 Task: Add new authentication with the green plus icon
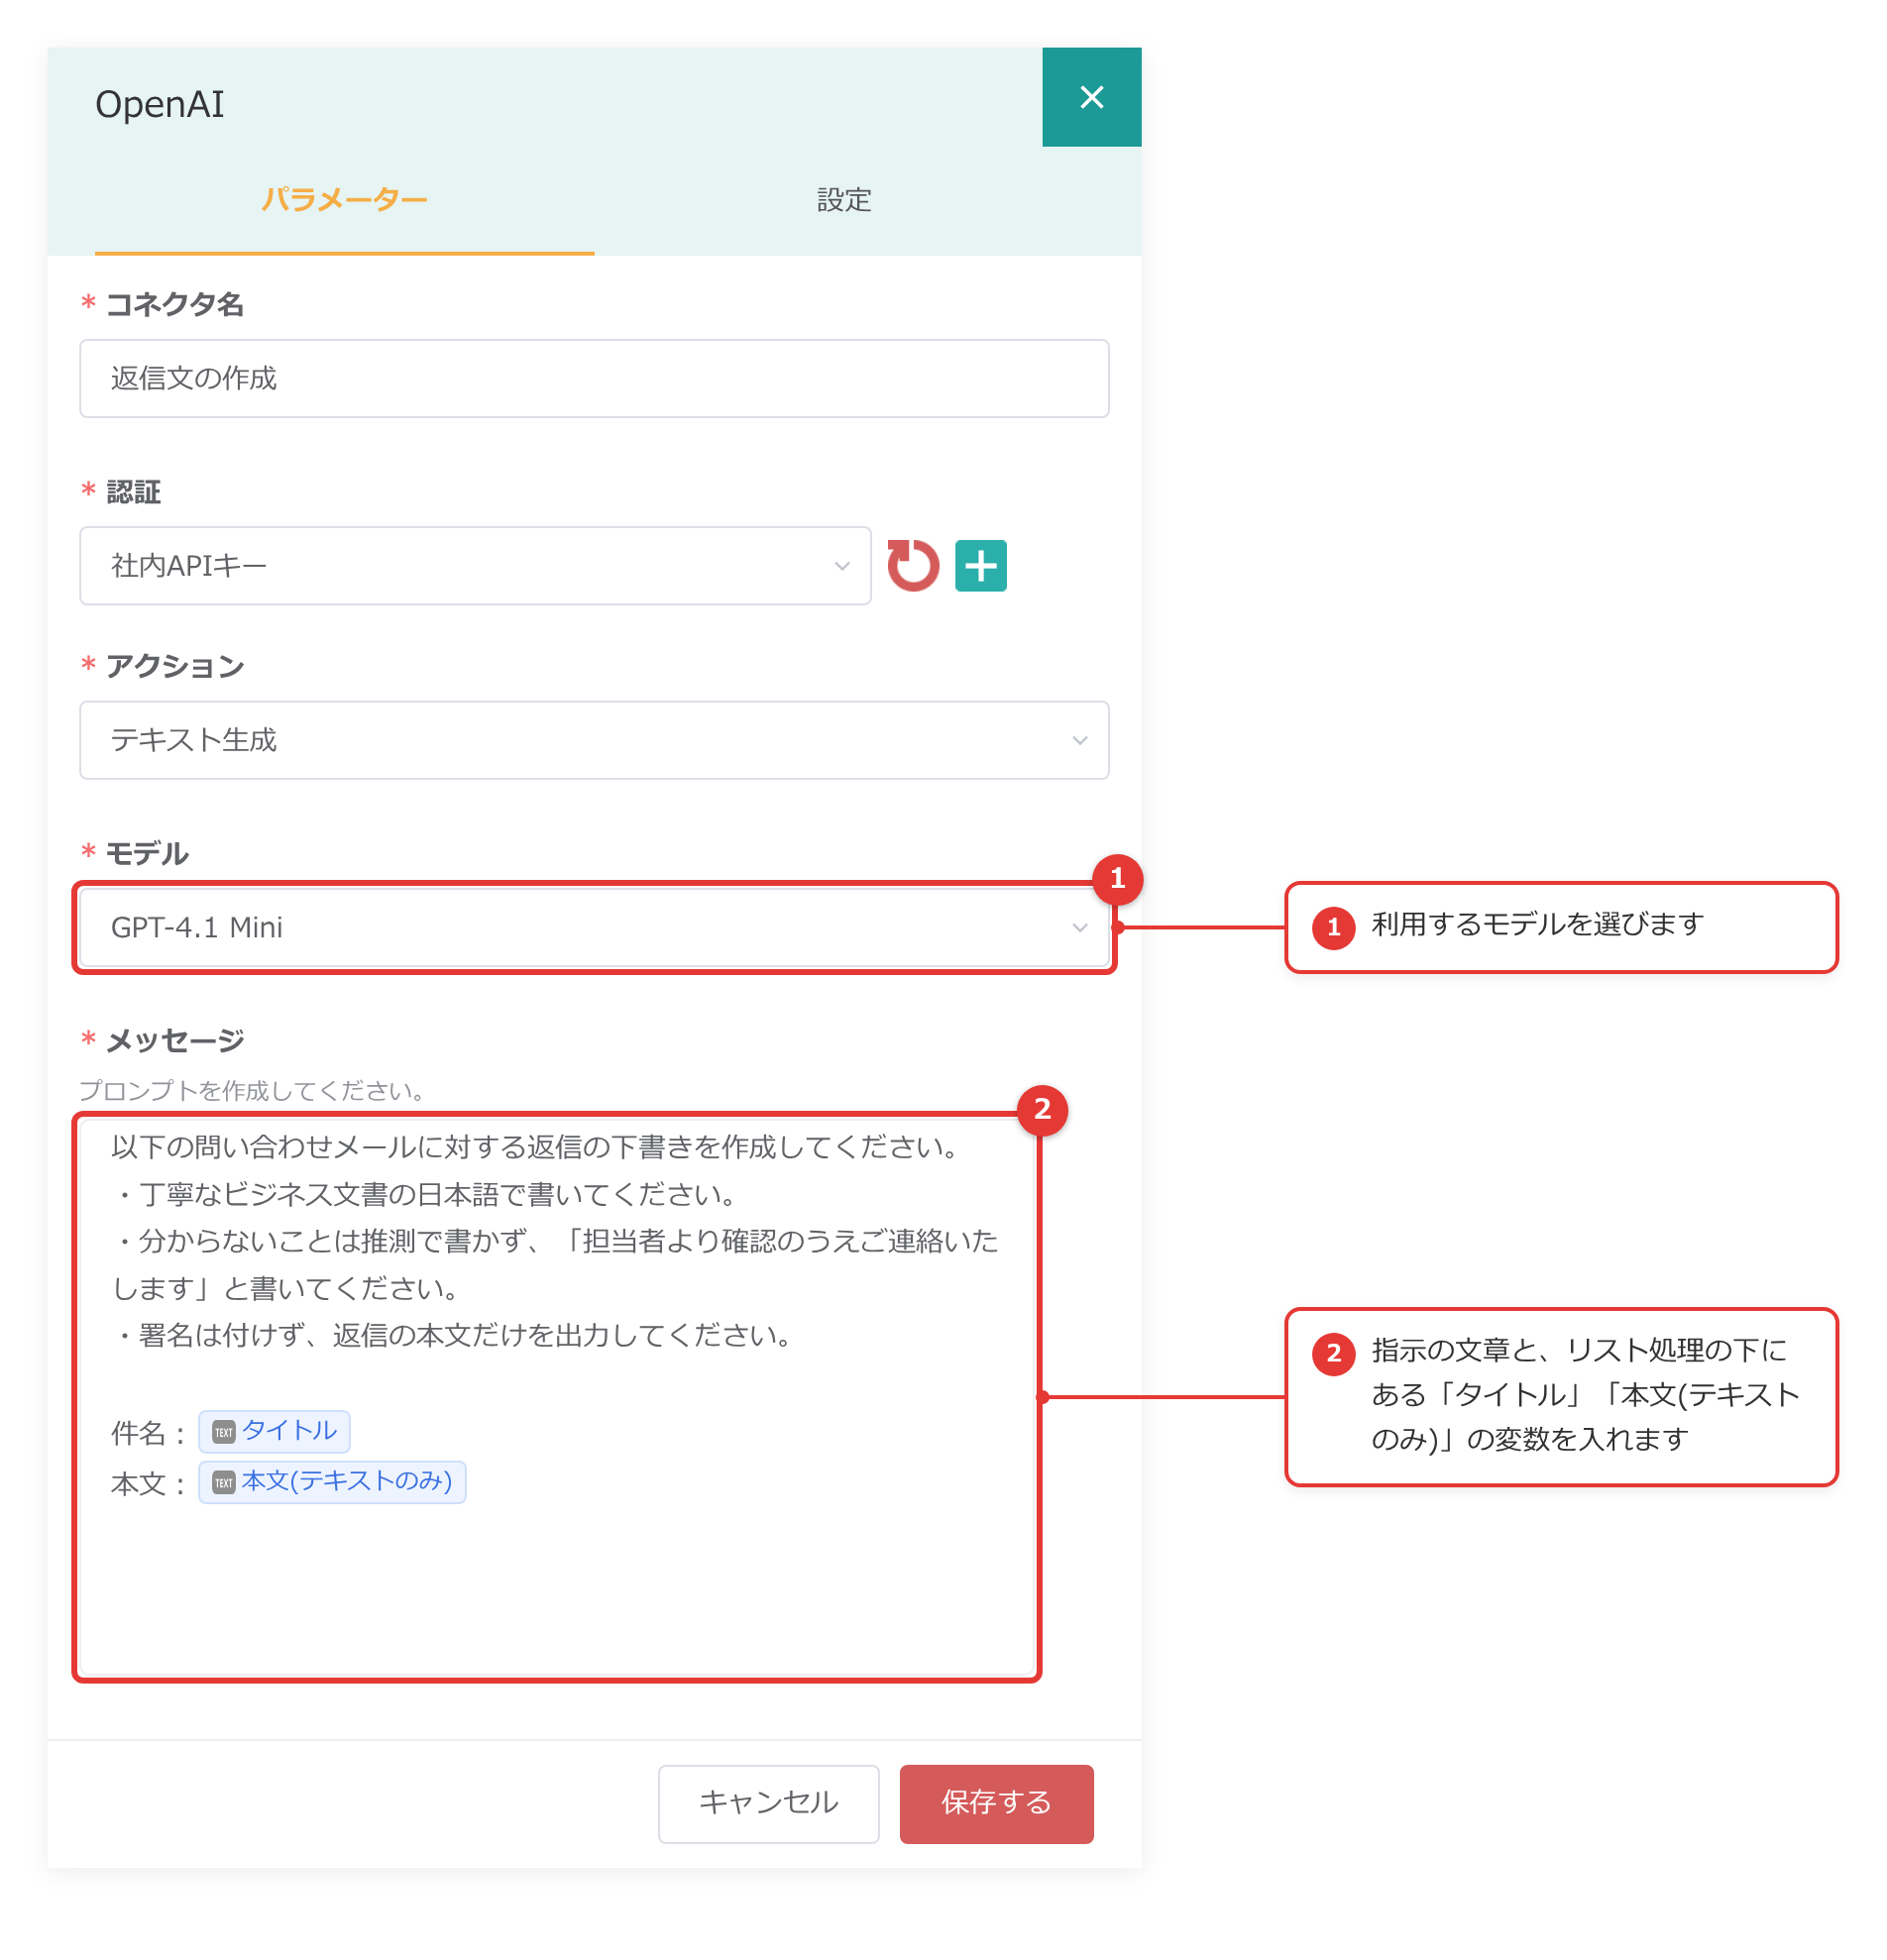click(980, 566)
